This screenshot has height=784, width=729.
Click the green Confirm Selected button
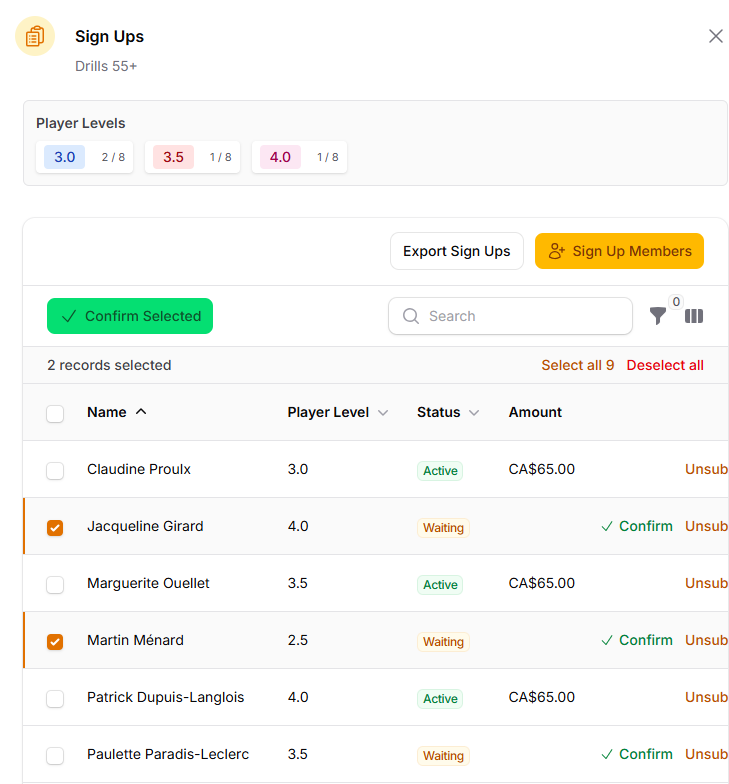[x=130, y=316]
